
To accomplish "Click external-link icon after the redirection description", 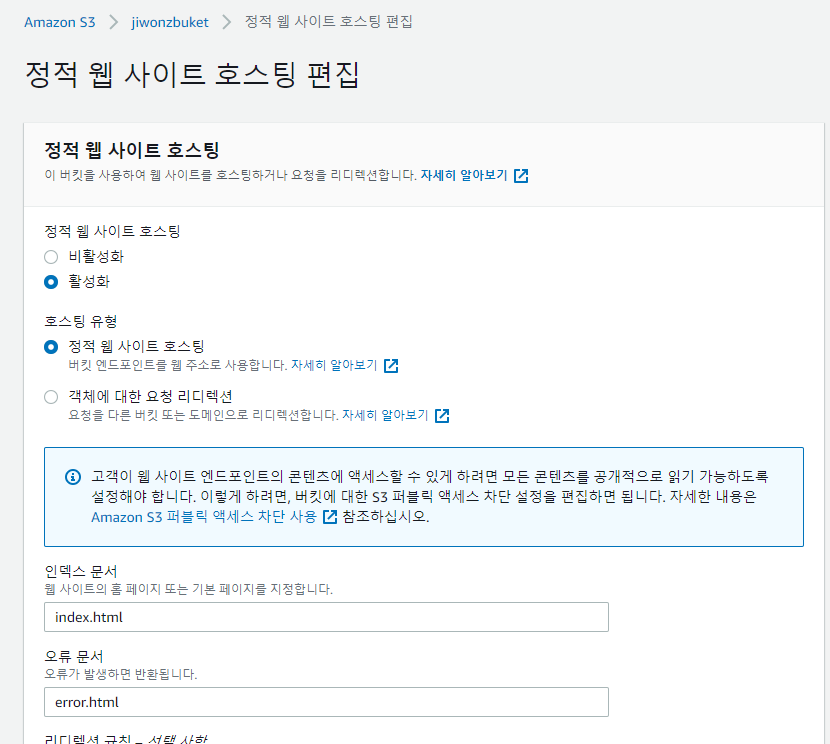I will (442, 415).
